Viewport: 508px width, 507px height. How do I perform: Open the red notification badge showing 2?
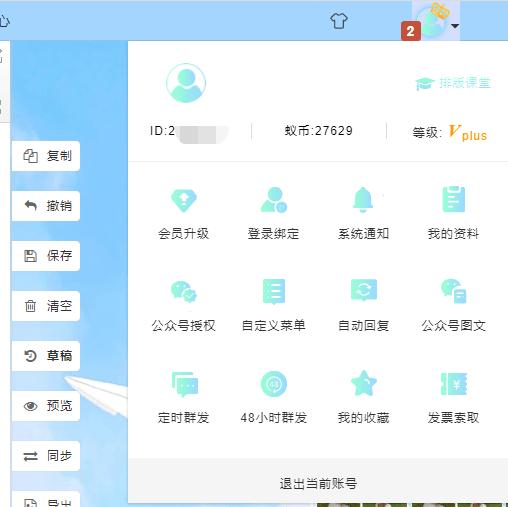click(x=410, y=31)
